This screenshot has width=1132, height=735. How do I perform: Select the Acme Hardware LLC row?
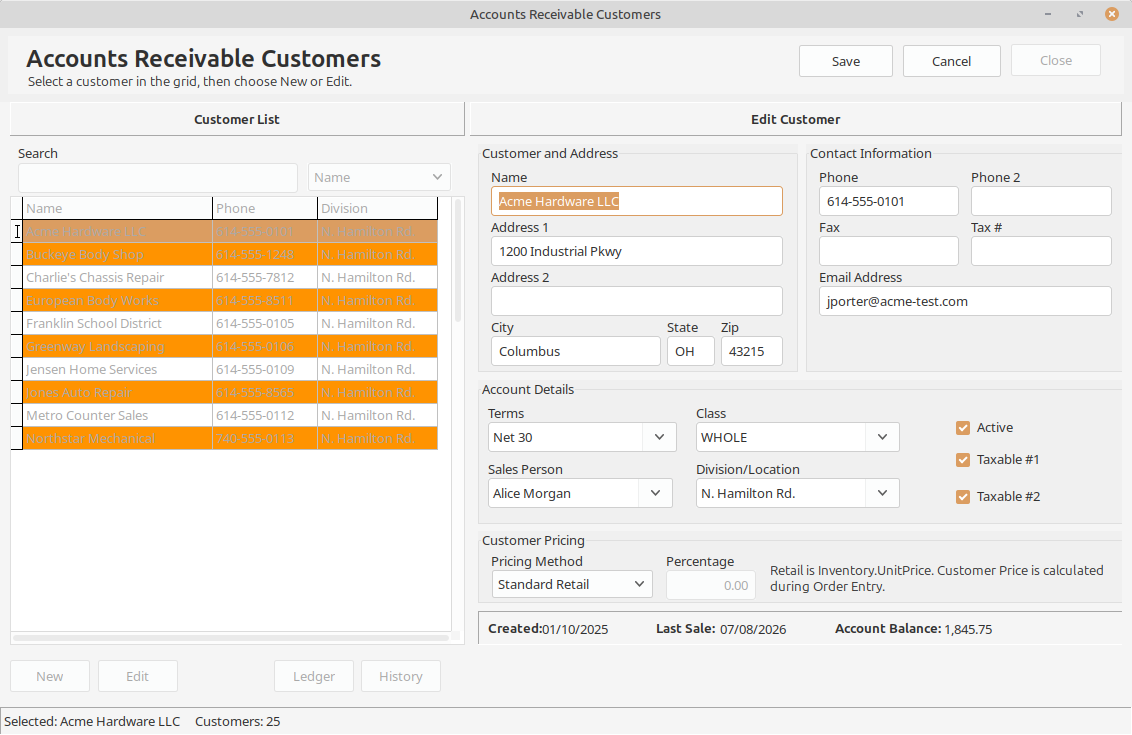[x=230, y=232]
